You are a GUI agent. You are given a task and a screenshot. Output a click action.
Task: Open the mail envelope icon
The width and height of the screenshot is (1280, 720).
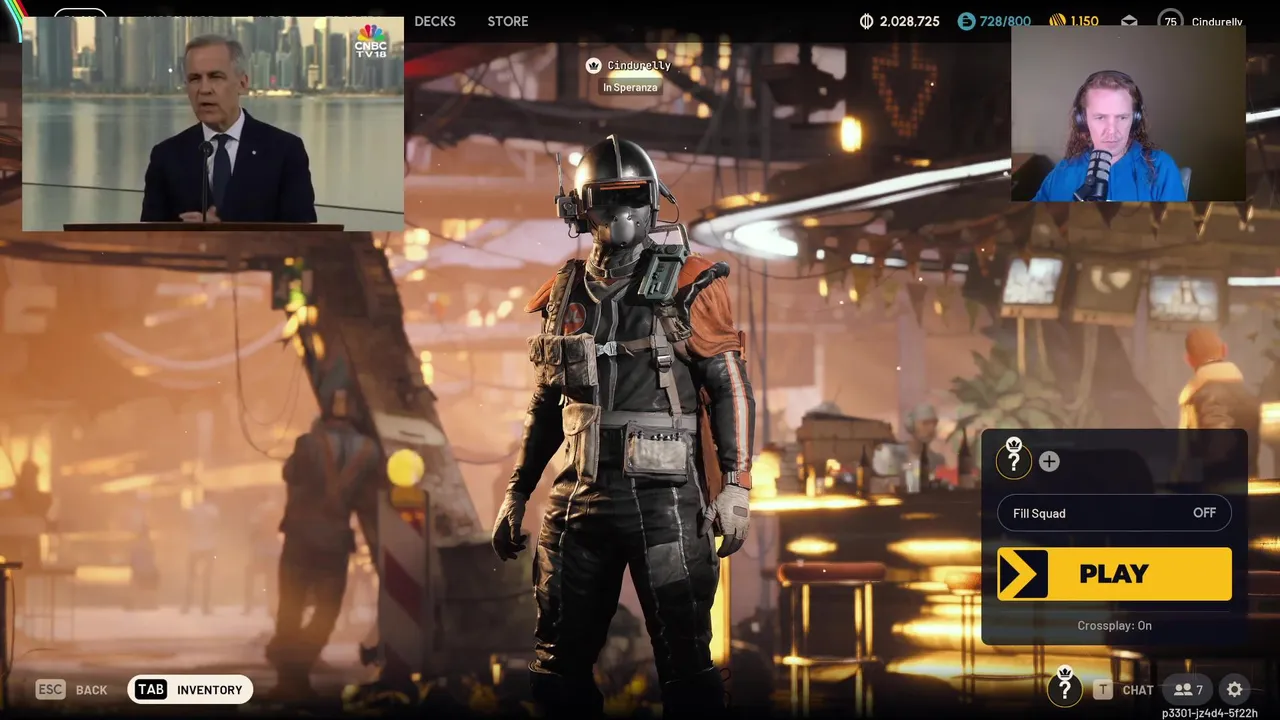click(1129, 21)
